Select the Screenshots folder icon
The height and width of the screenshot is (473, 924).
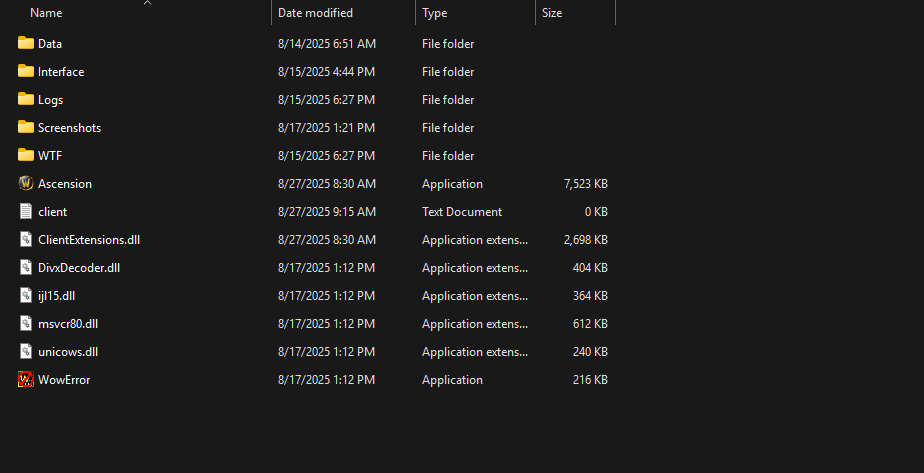point(26,128)
